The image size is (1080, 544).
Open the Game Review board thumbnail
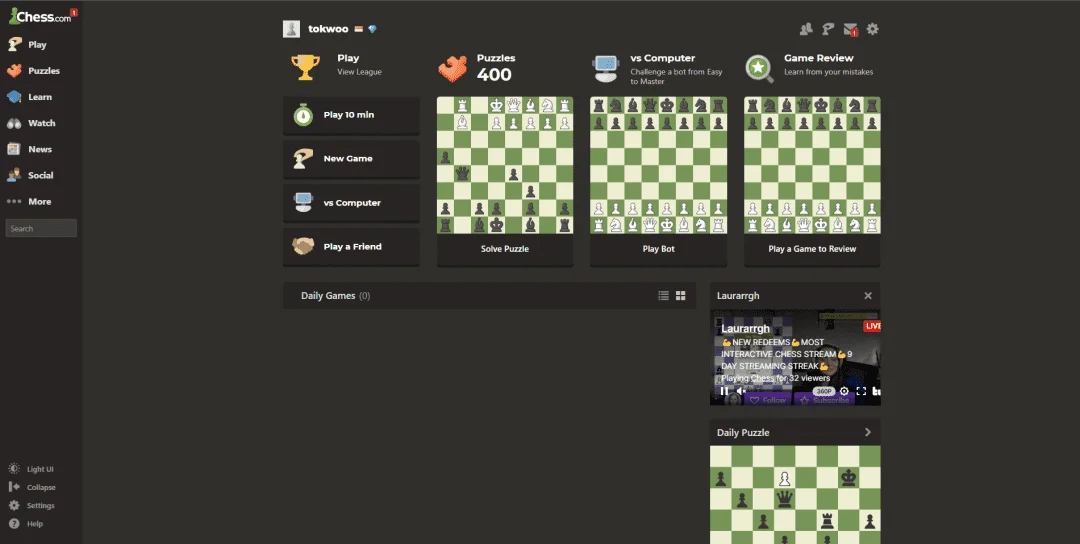click(x=812, y=165)
